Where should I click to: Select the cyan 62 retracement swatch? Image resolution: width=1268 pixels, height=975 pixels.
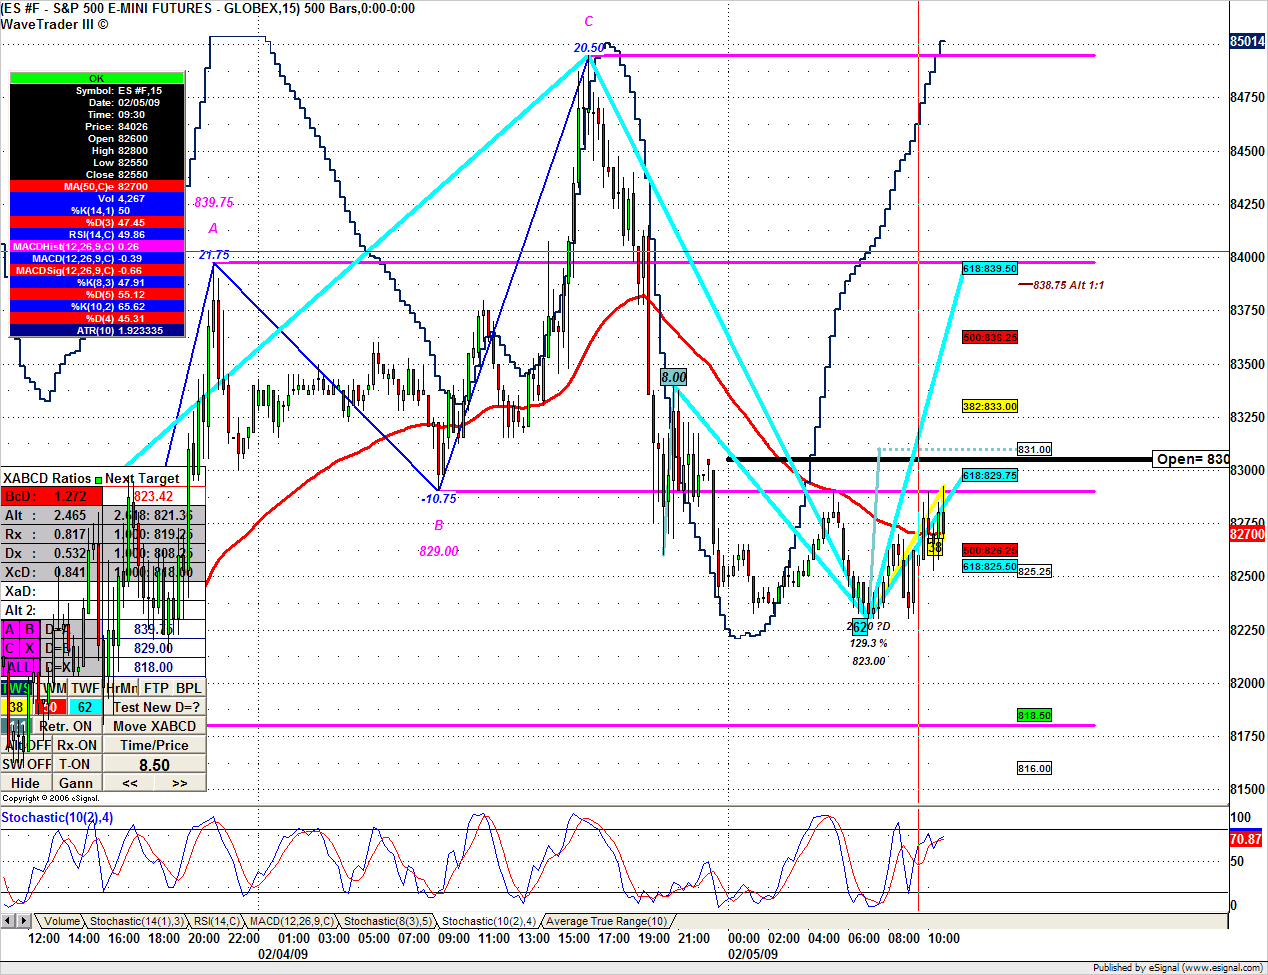point(85,707)
